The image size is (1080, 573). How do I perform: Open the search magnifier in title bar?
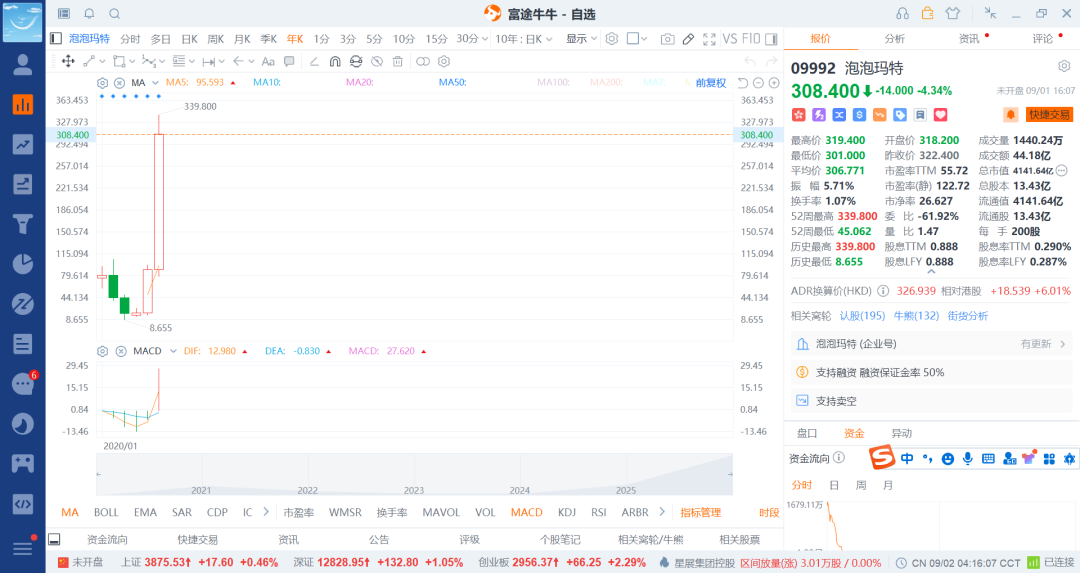click(x=115, y=14)
